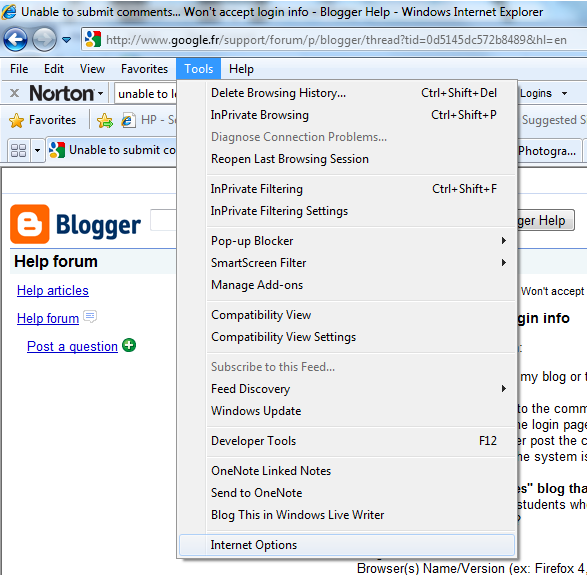Screen dimensions: 587x575
Task: Expand the recent pages dropdown arrow
Action: 67,39
